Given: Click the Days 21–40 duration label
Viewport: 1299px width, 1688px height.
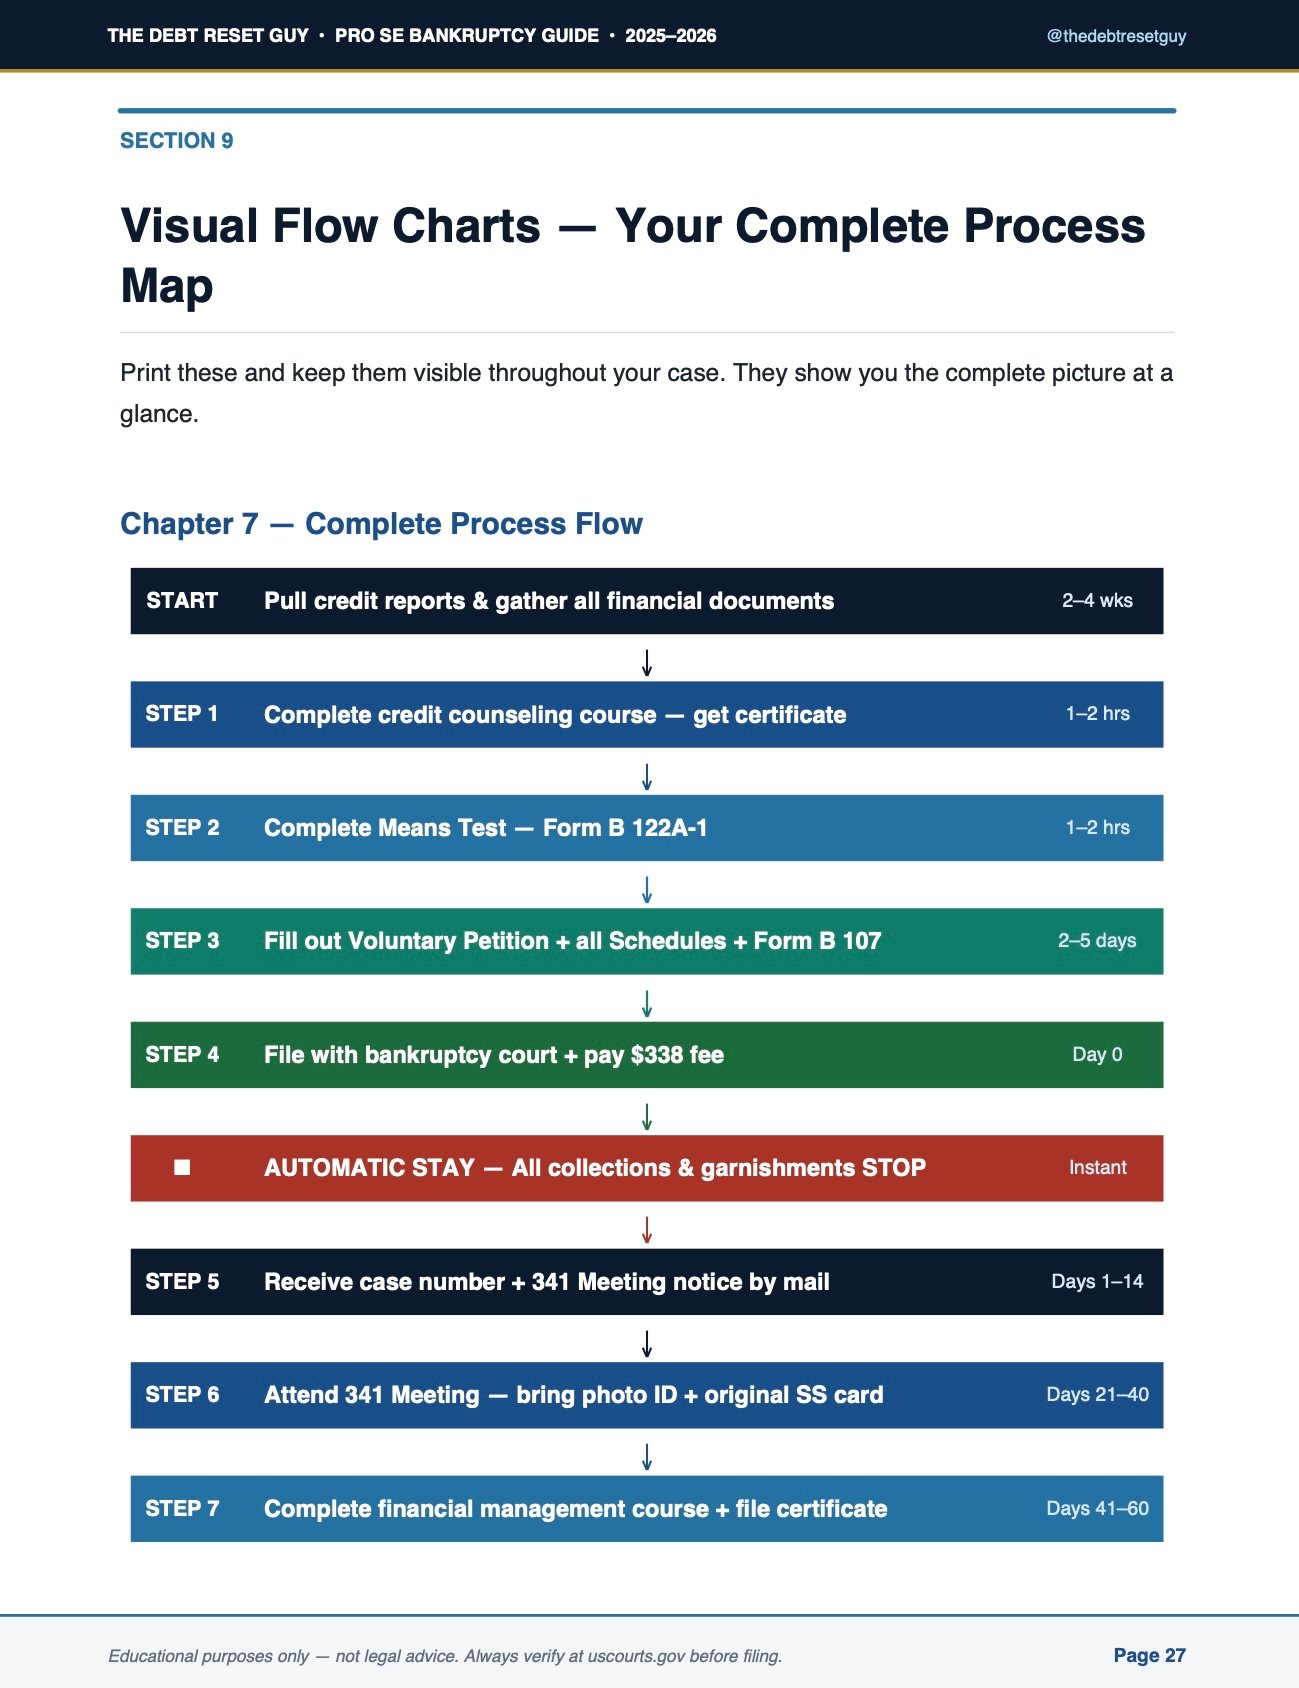Looking at the screenshot, I should [1097, 1394].
